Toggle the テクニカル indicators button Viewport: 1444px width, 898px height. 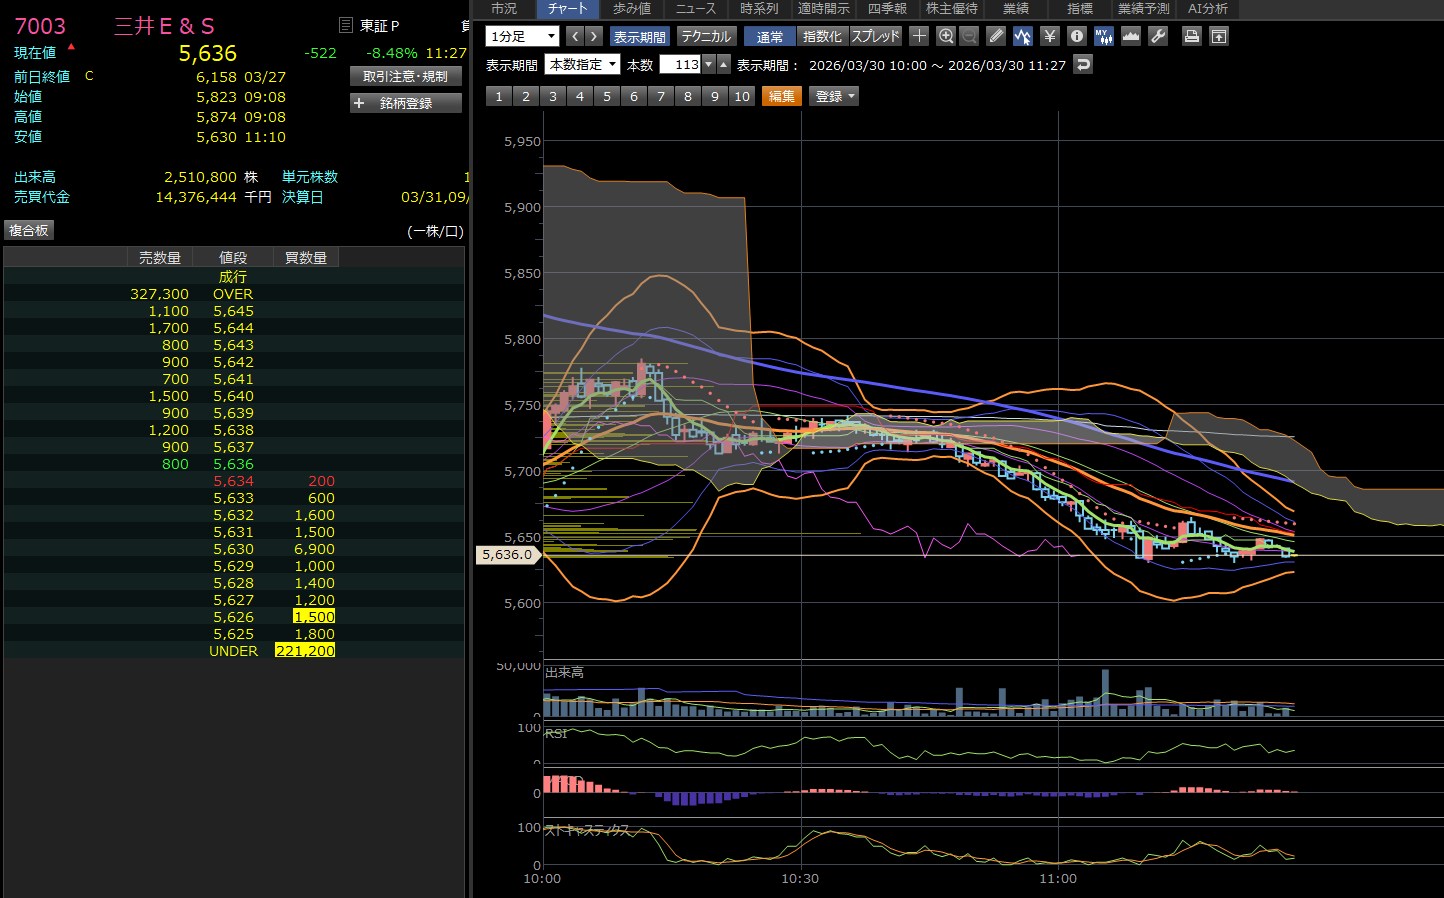point(706,36)
